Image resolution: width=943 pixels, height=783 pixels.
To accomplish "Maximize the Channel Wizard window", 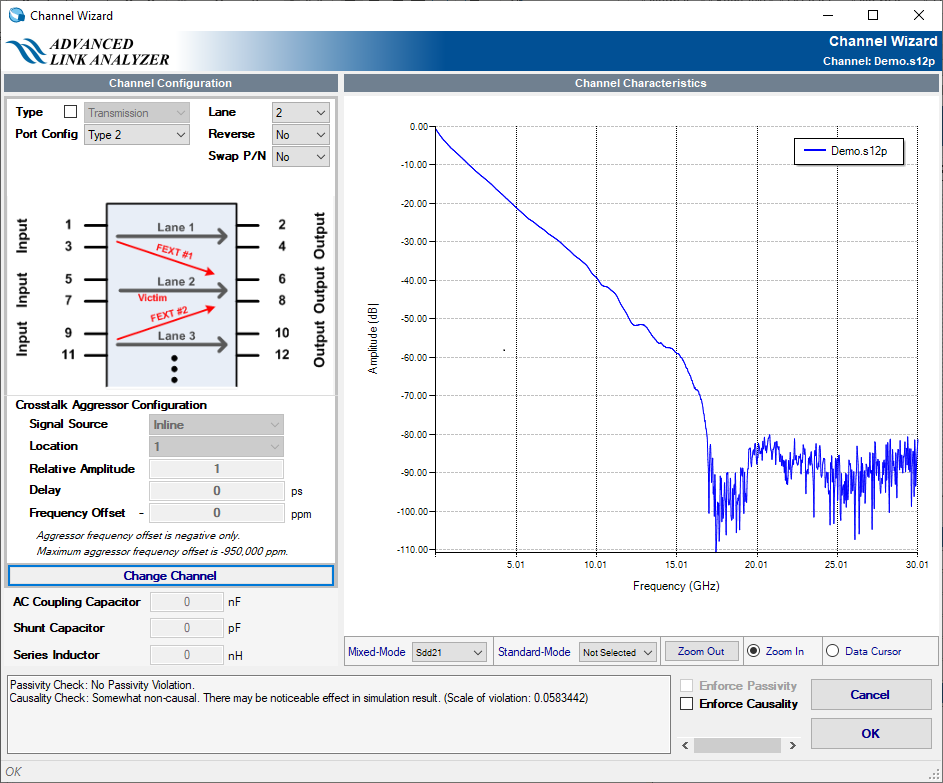I will pyautogui.click(x=872, y=15).
